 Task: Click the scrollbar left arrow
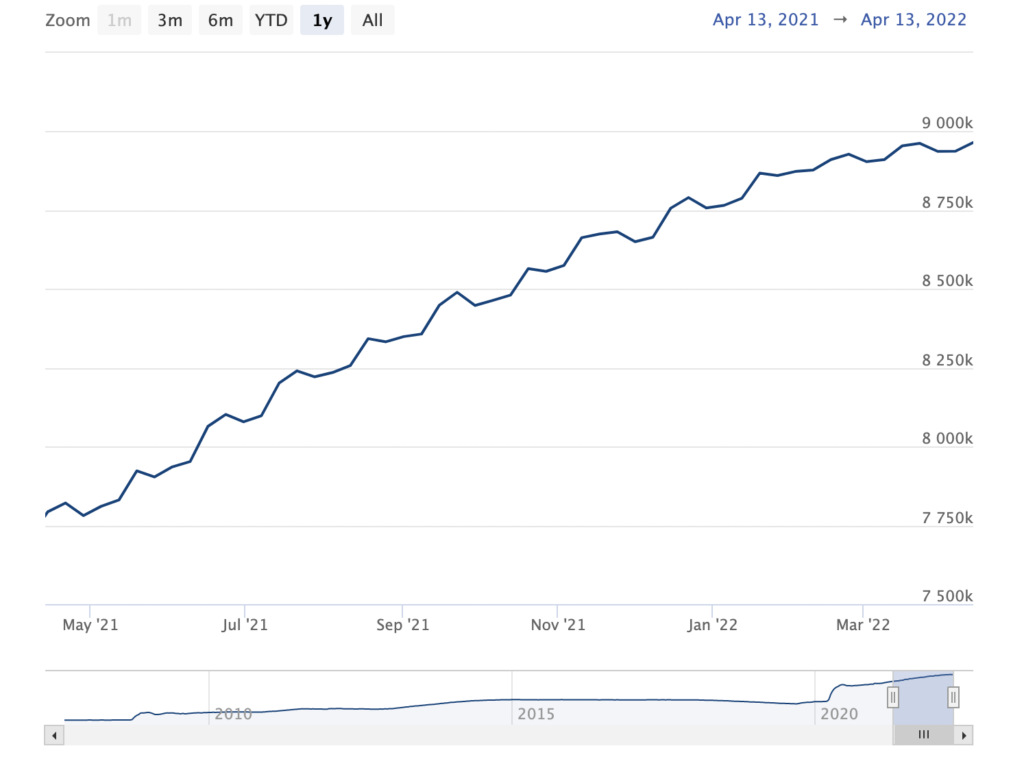(54, 735)
